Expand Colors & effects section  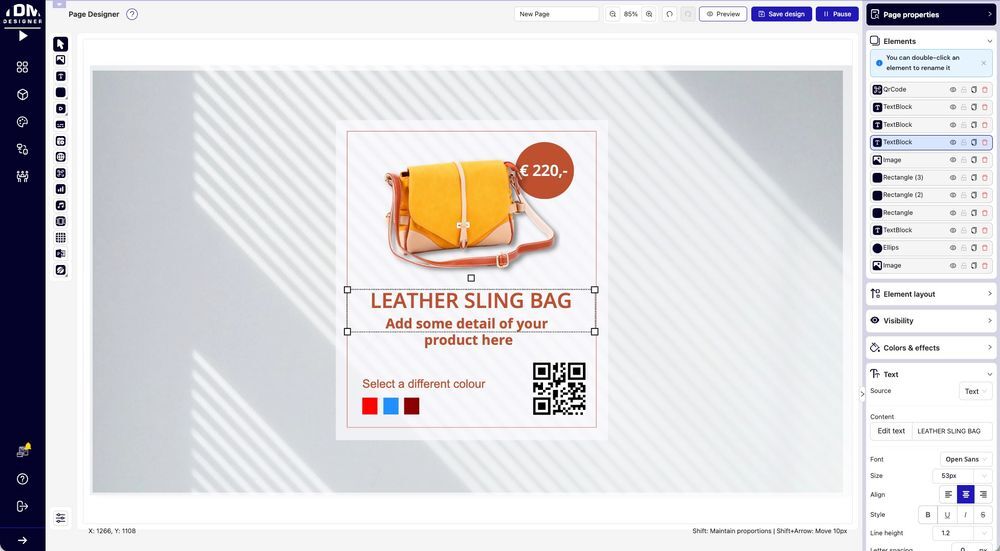[930, 348]
